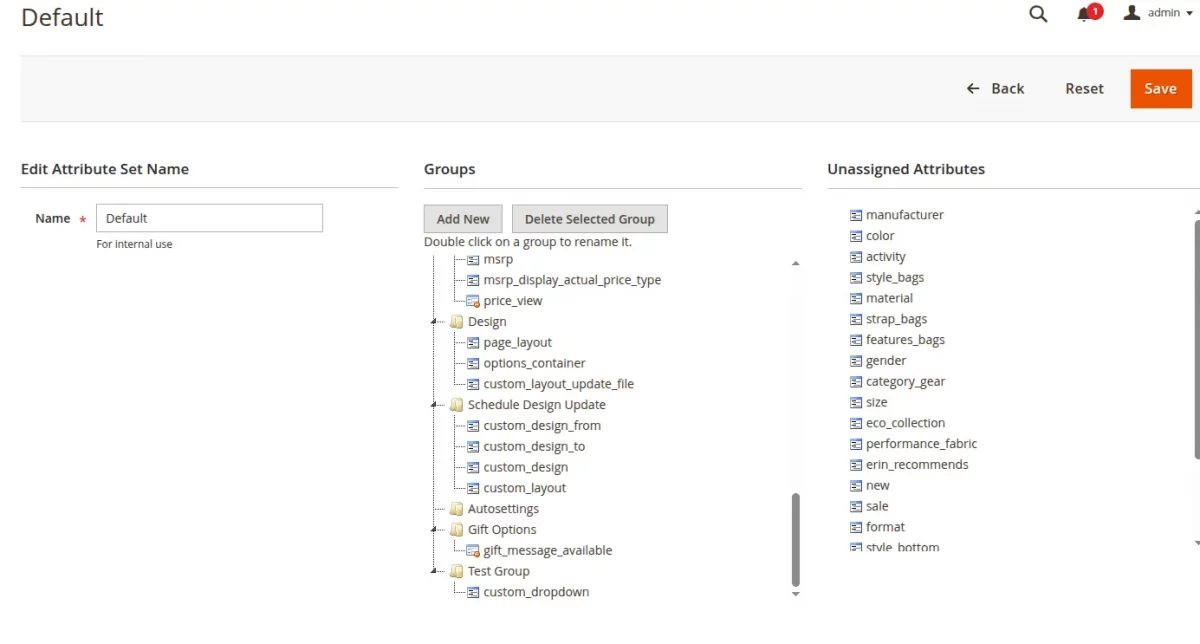Viewport: 1200px width, 644px height.
Task: Click the Autosettings folder icon
Action: [456, 509]
